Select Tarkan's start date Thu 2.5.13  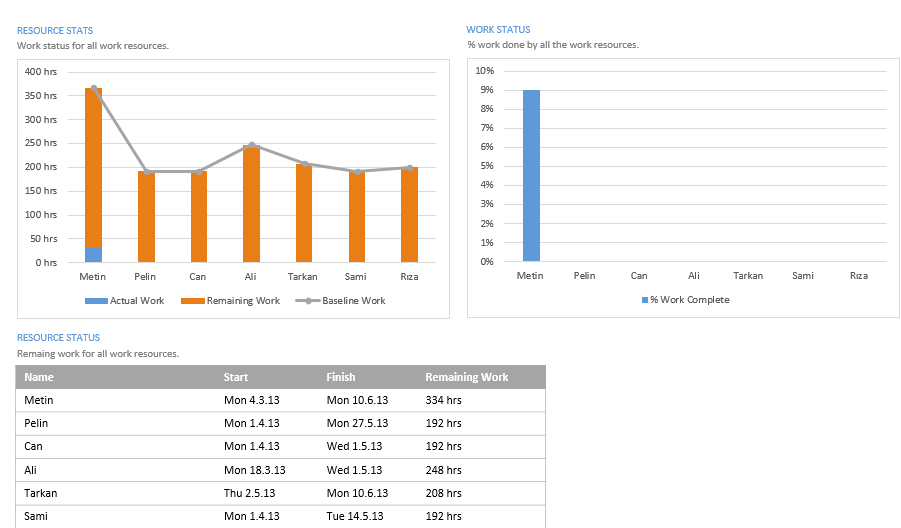tap(251, 493)
